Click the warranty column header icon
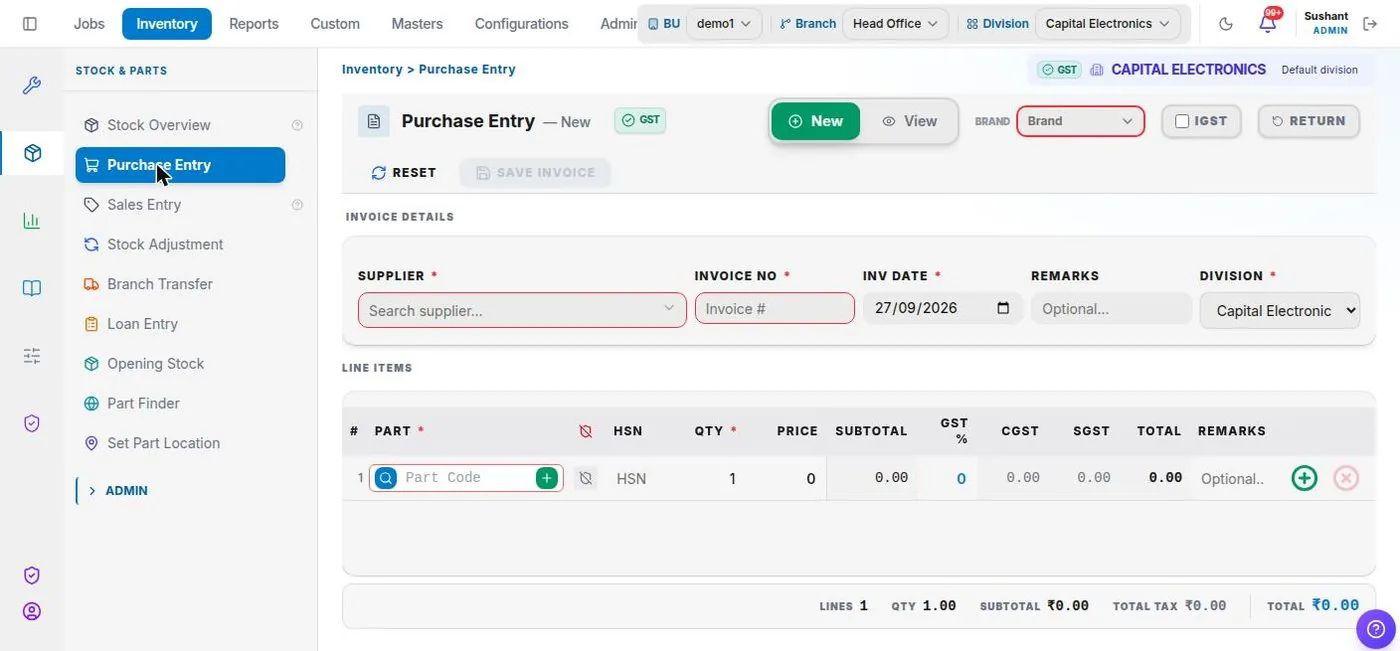1400x651 pixels. [x=586, y=431]
